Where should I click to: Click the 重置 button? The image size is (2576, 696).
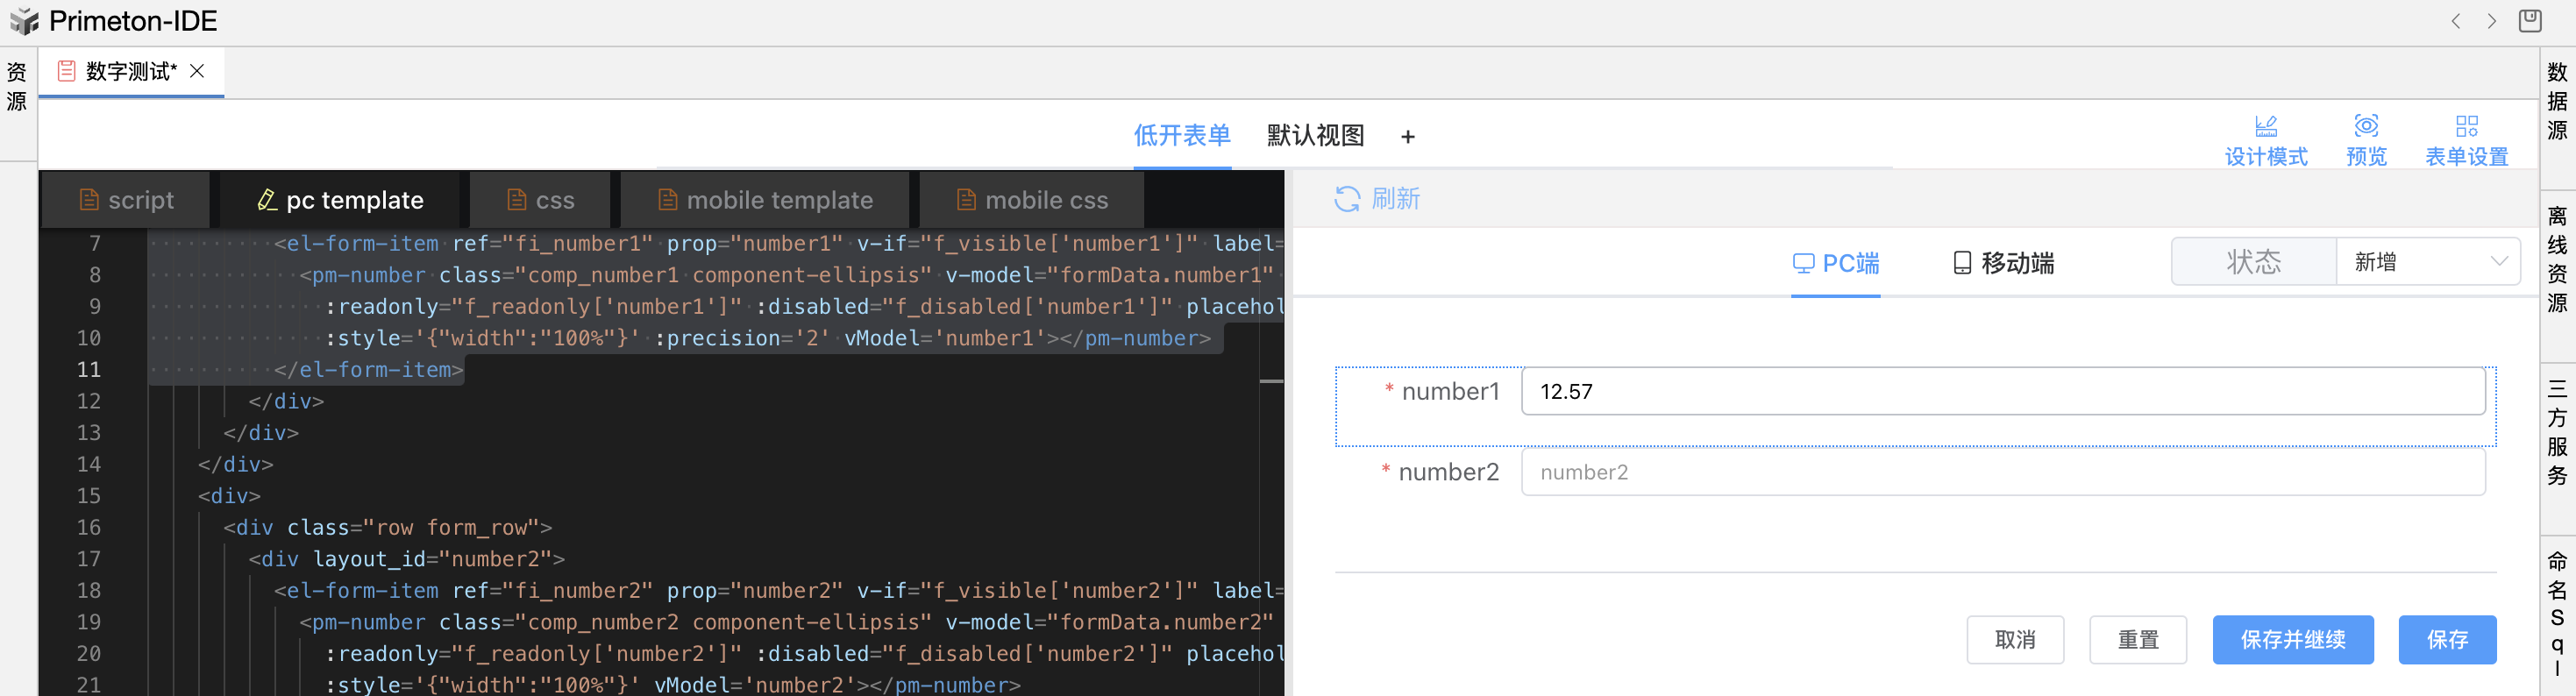click(x=2137, y=640)
